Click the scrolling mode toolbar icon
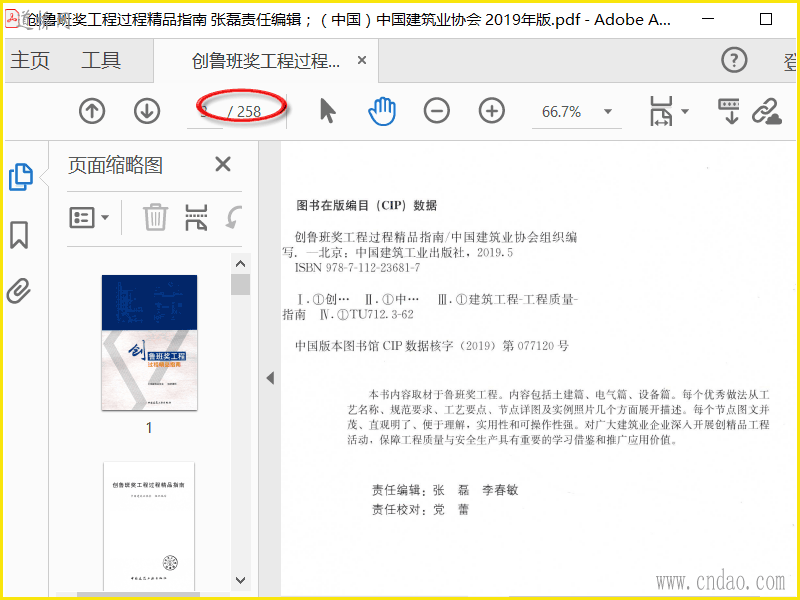The width and height of the screenshot is (800, 600). click(x=729, y=111)
